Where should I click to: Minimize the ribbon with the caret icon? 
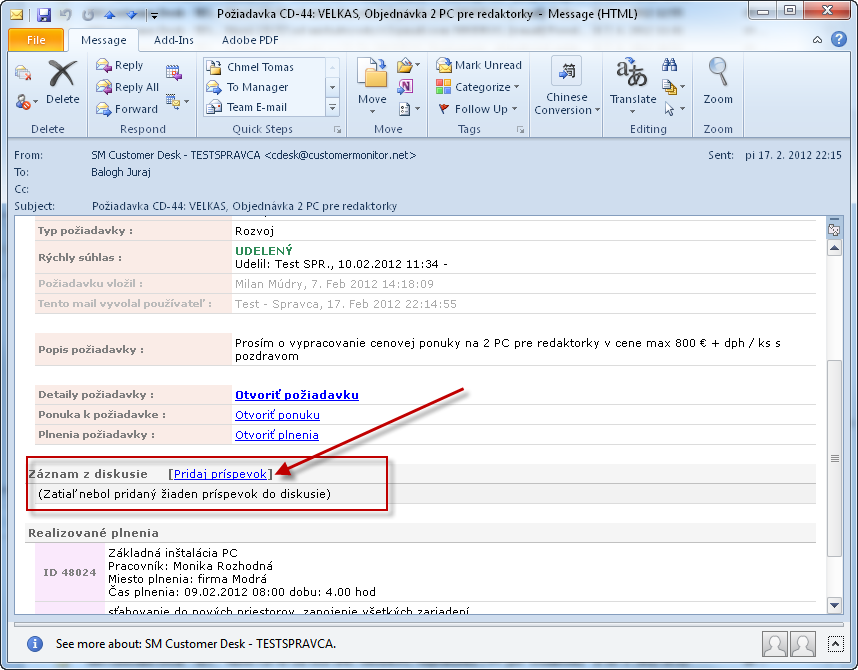[818, 39]
